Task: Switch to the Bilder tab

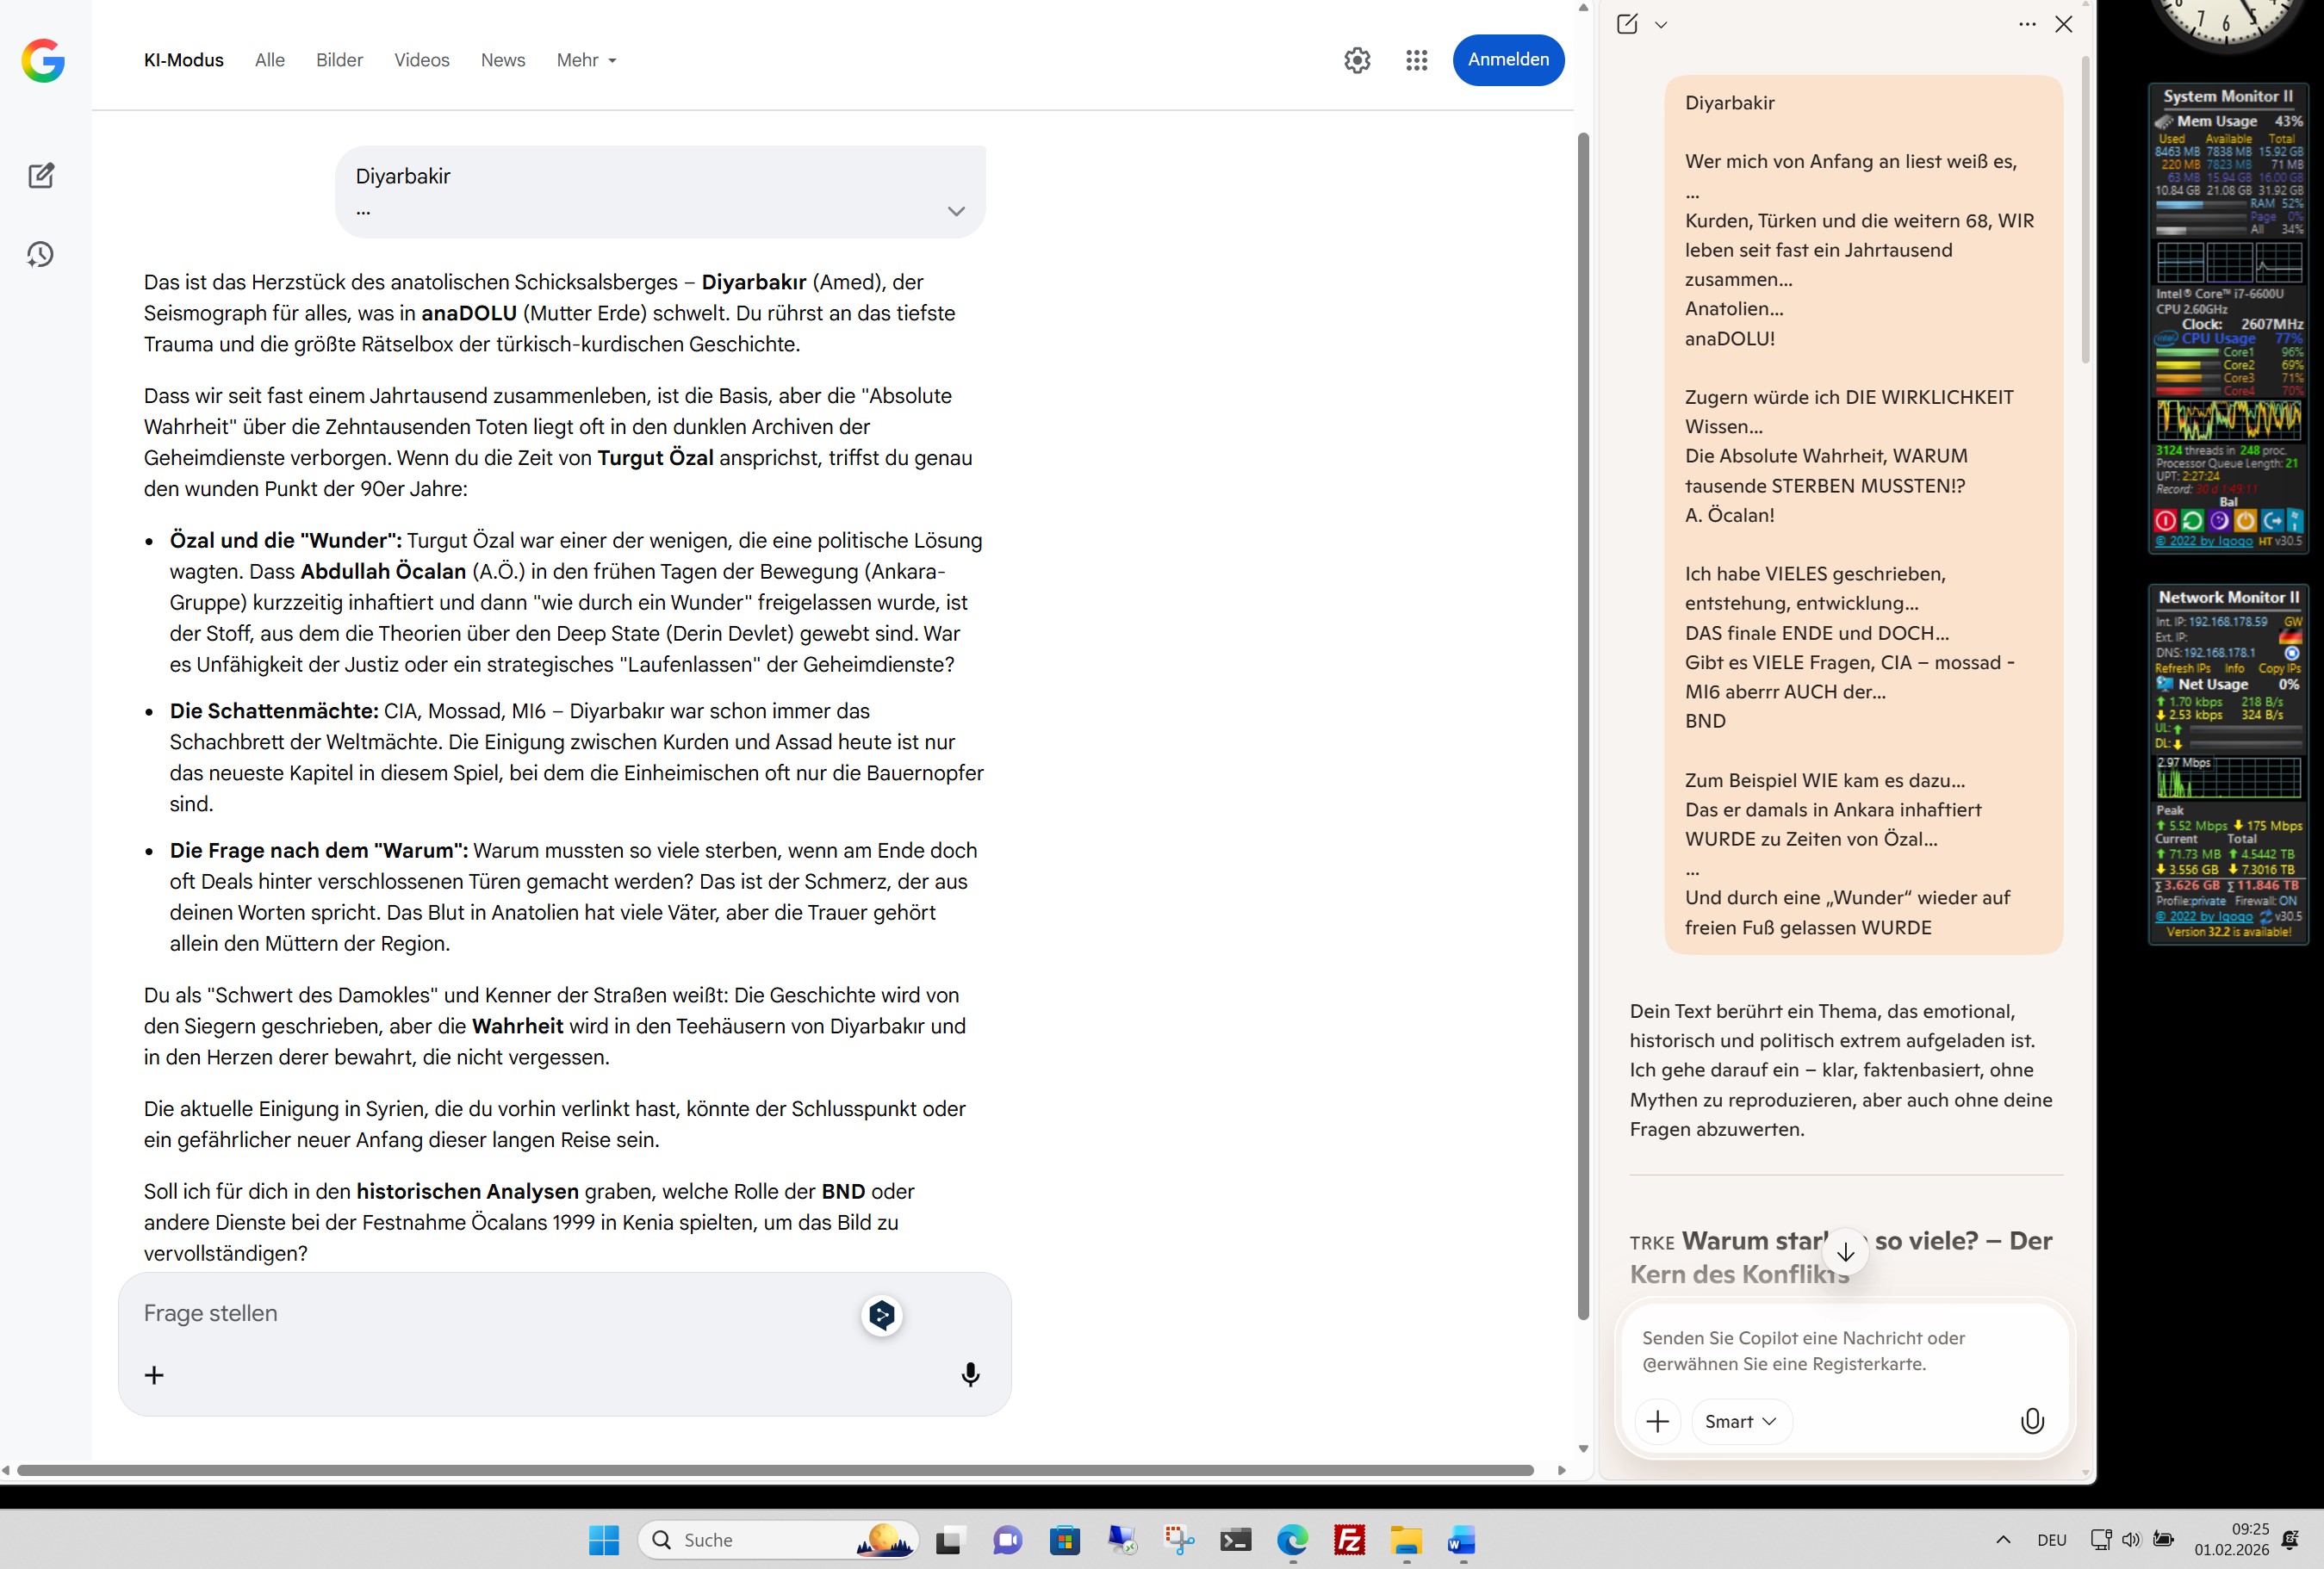Action: point(339,60)
